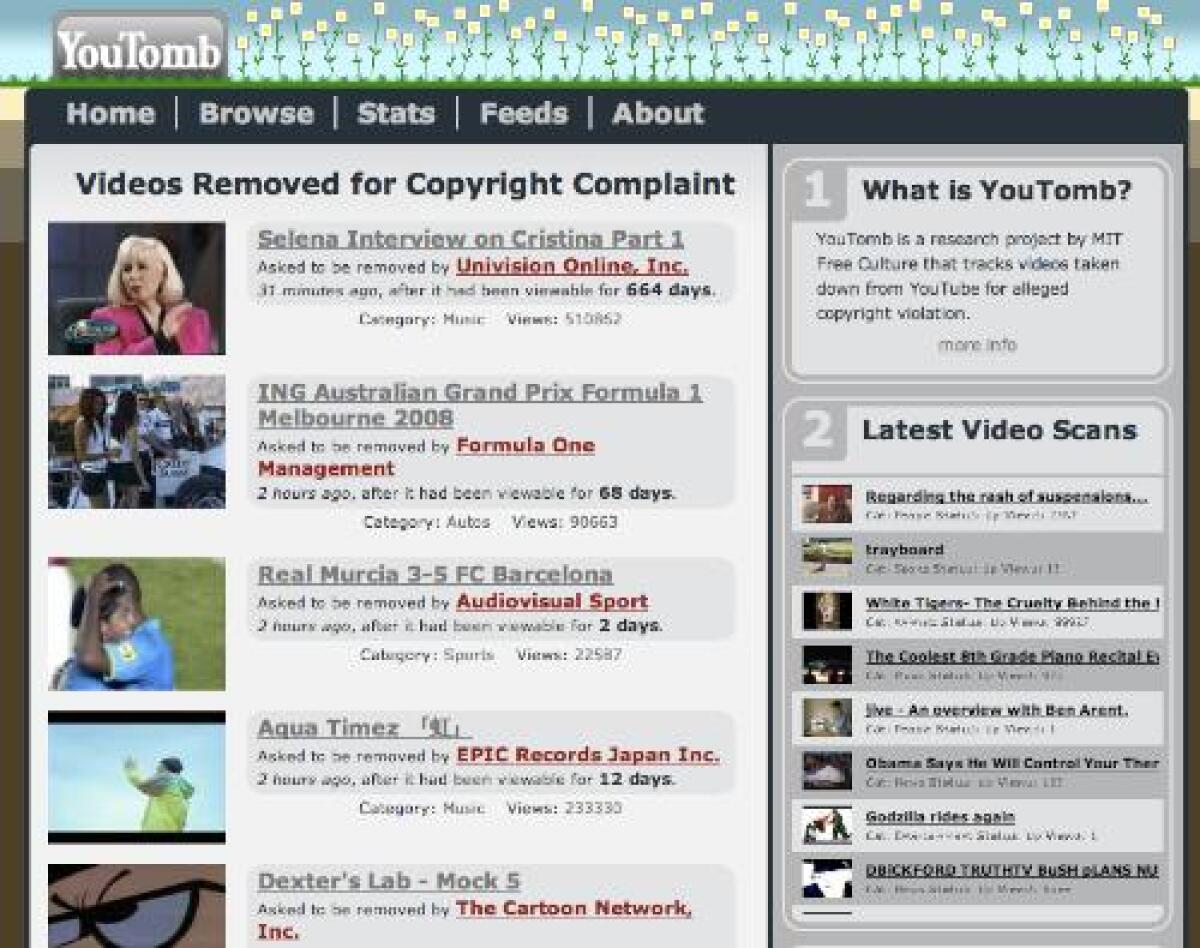Viewport: 1200px width, 948px height.
Task: Click the Real Murcia Barcelona thumbnail
Action: click(137, 624)
